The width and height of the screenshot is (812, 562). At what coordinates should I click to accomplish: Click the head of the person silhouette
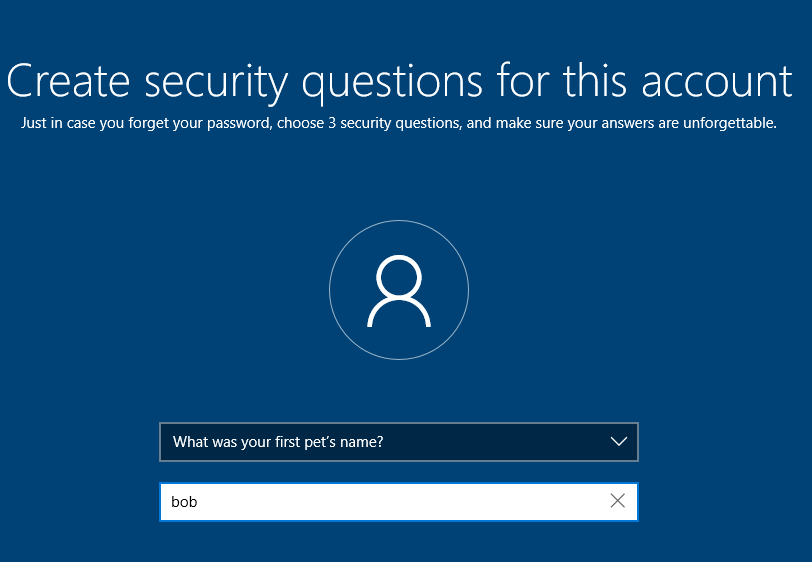click(x=399, y=277)
